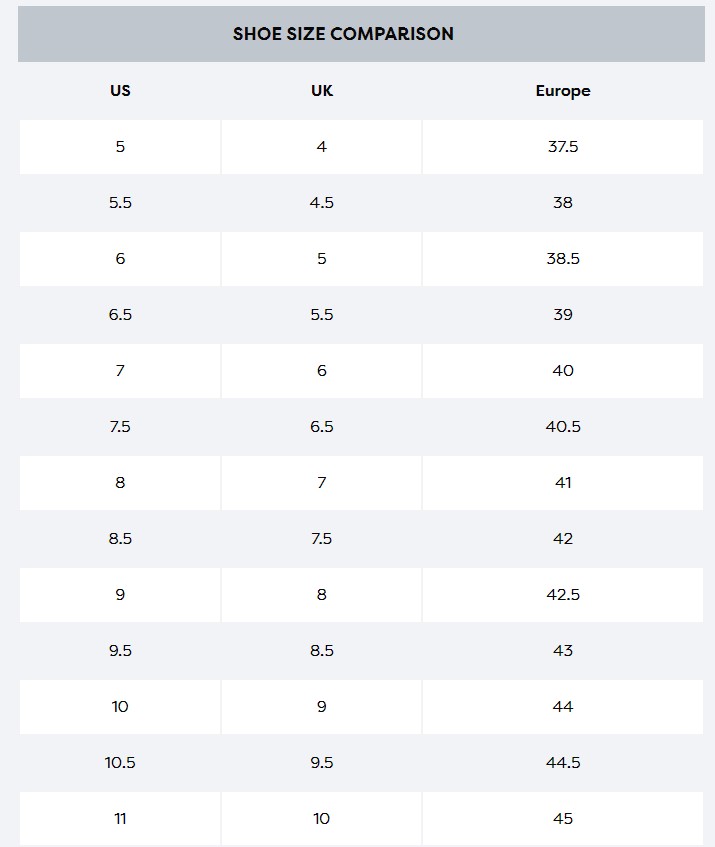This screenshot has height=847, width=715.
Task: Select Europe size 42.5 cell
Action: [x=562, y=595]
